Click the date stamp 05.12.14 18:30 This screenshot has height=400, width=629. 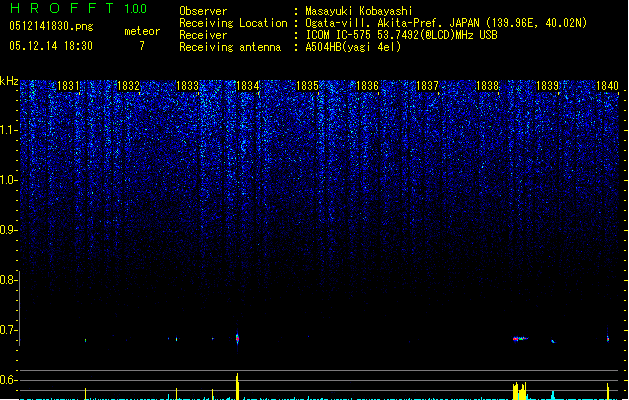coord(51,46)
